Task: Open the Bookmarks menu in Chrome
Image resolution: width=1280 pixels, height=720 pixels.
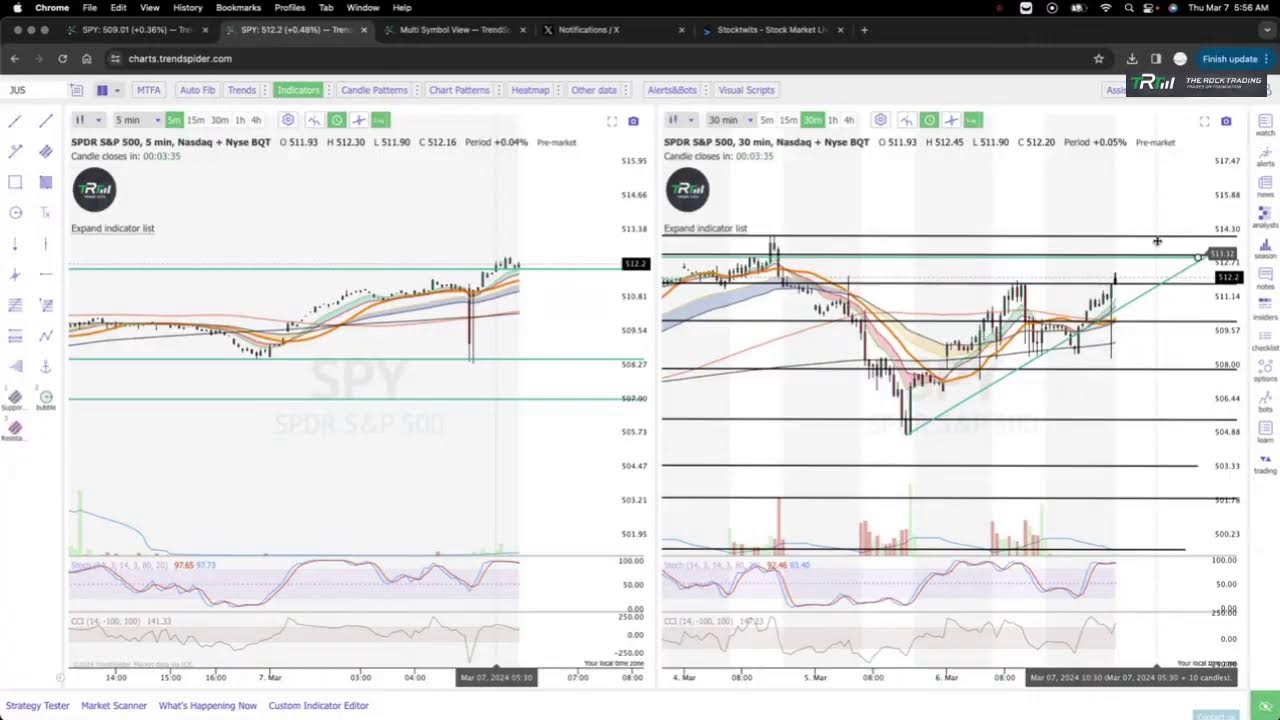Action: pyautogui.click(x=238, y=7)
